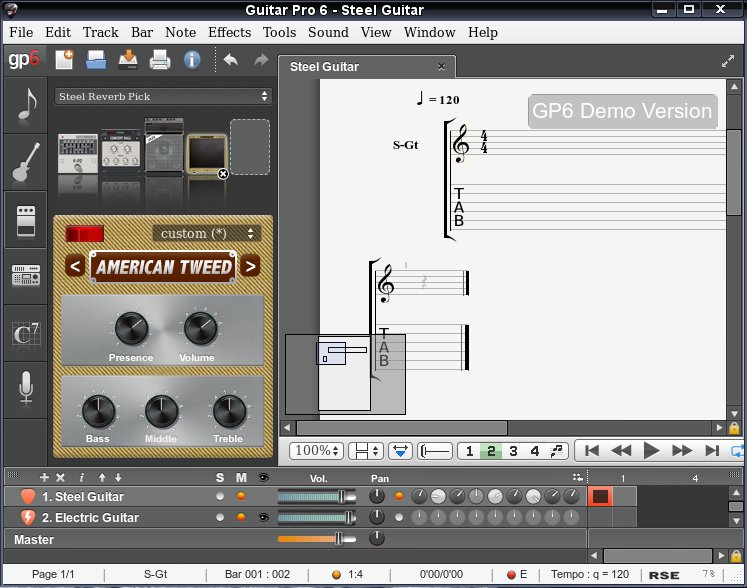The width and height of the screenshot is (747, 588).
Task: Toggle visibility eye of Electric Guitar track
Action: click(x=263, y=517)
